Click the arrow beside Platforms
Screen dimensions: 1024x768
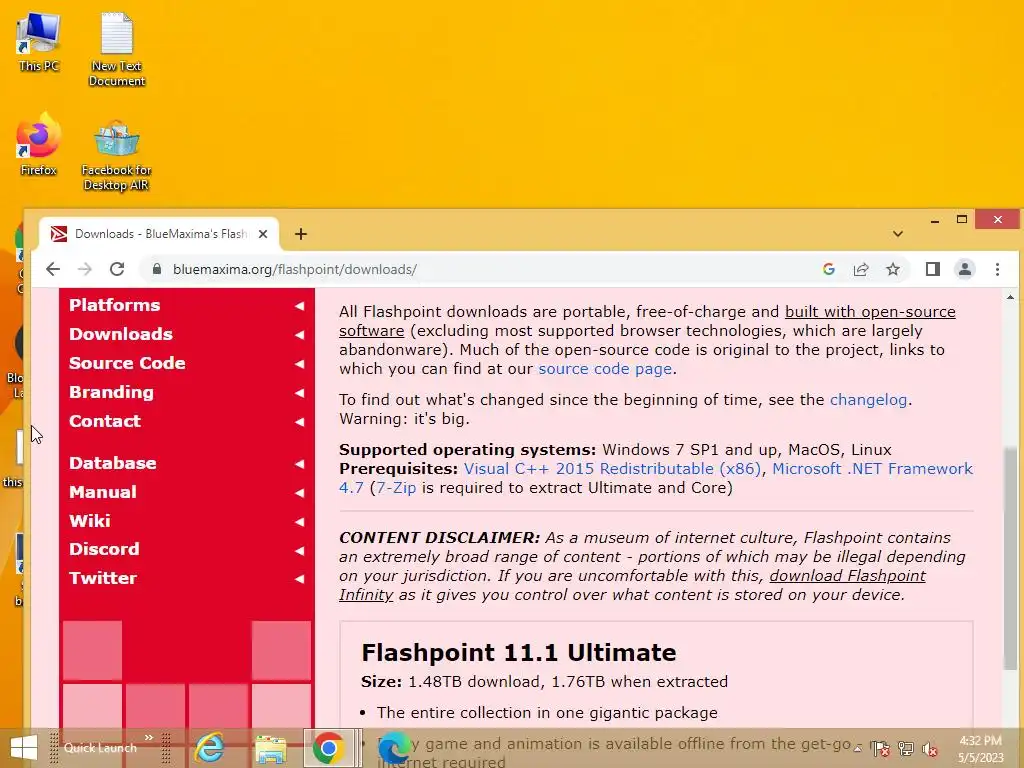coord(299,306)
